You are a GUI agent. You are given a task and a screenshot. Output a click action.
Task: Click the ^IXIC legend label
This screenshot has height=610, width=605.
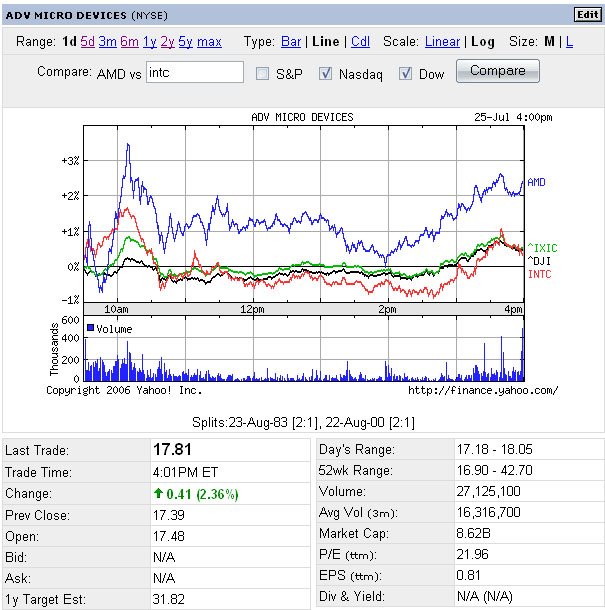pos(542,248)
